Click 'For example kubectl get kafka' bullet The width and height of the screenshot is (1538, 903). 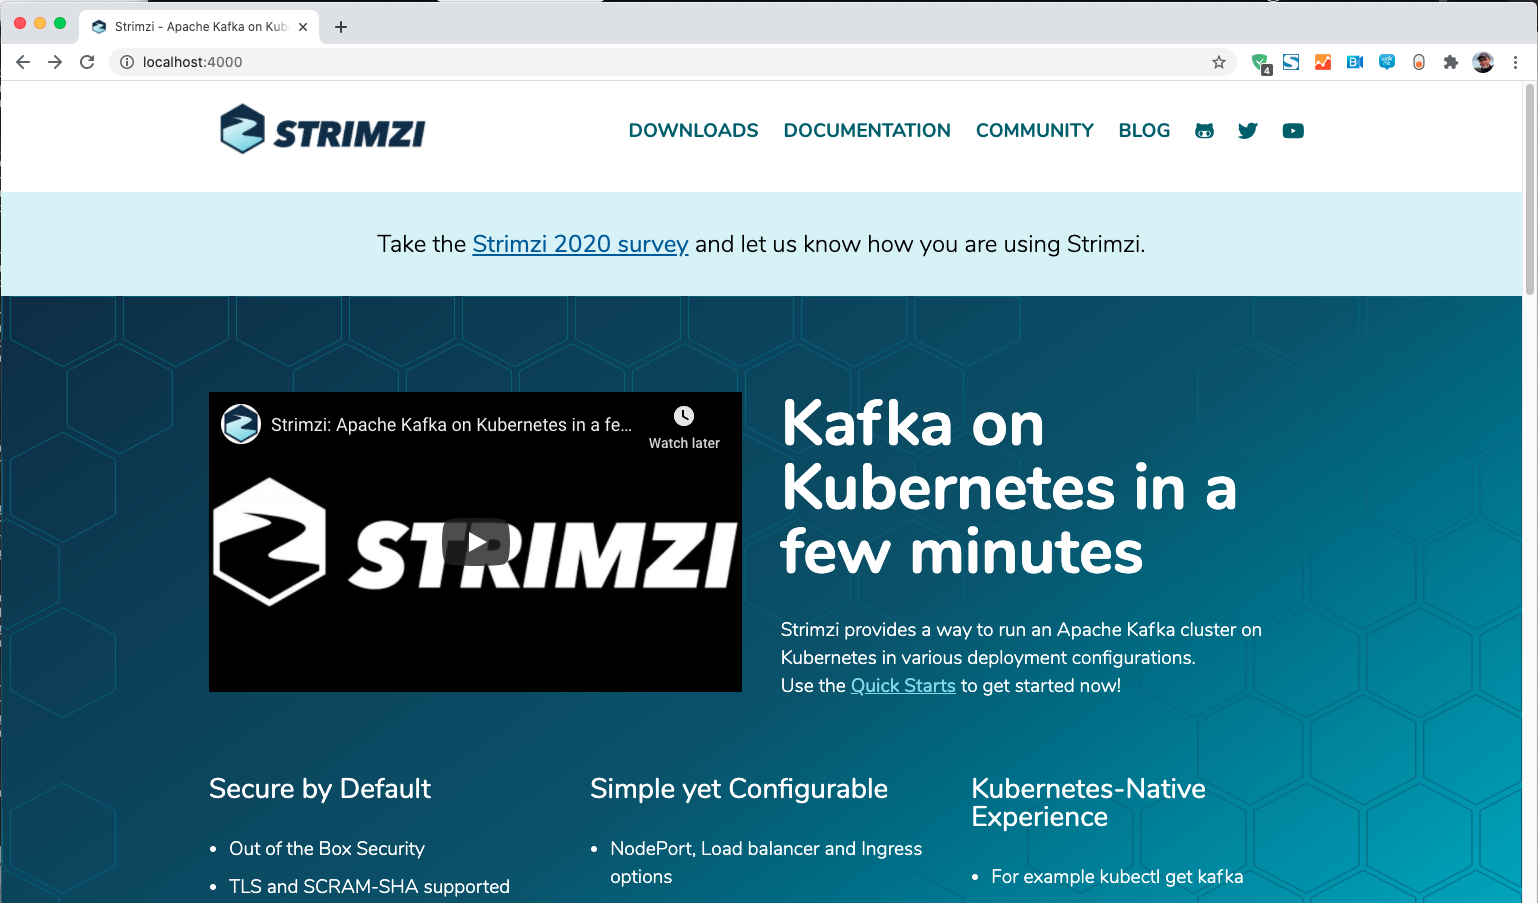click(1117, 877)
